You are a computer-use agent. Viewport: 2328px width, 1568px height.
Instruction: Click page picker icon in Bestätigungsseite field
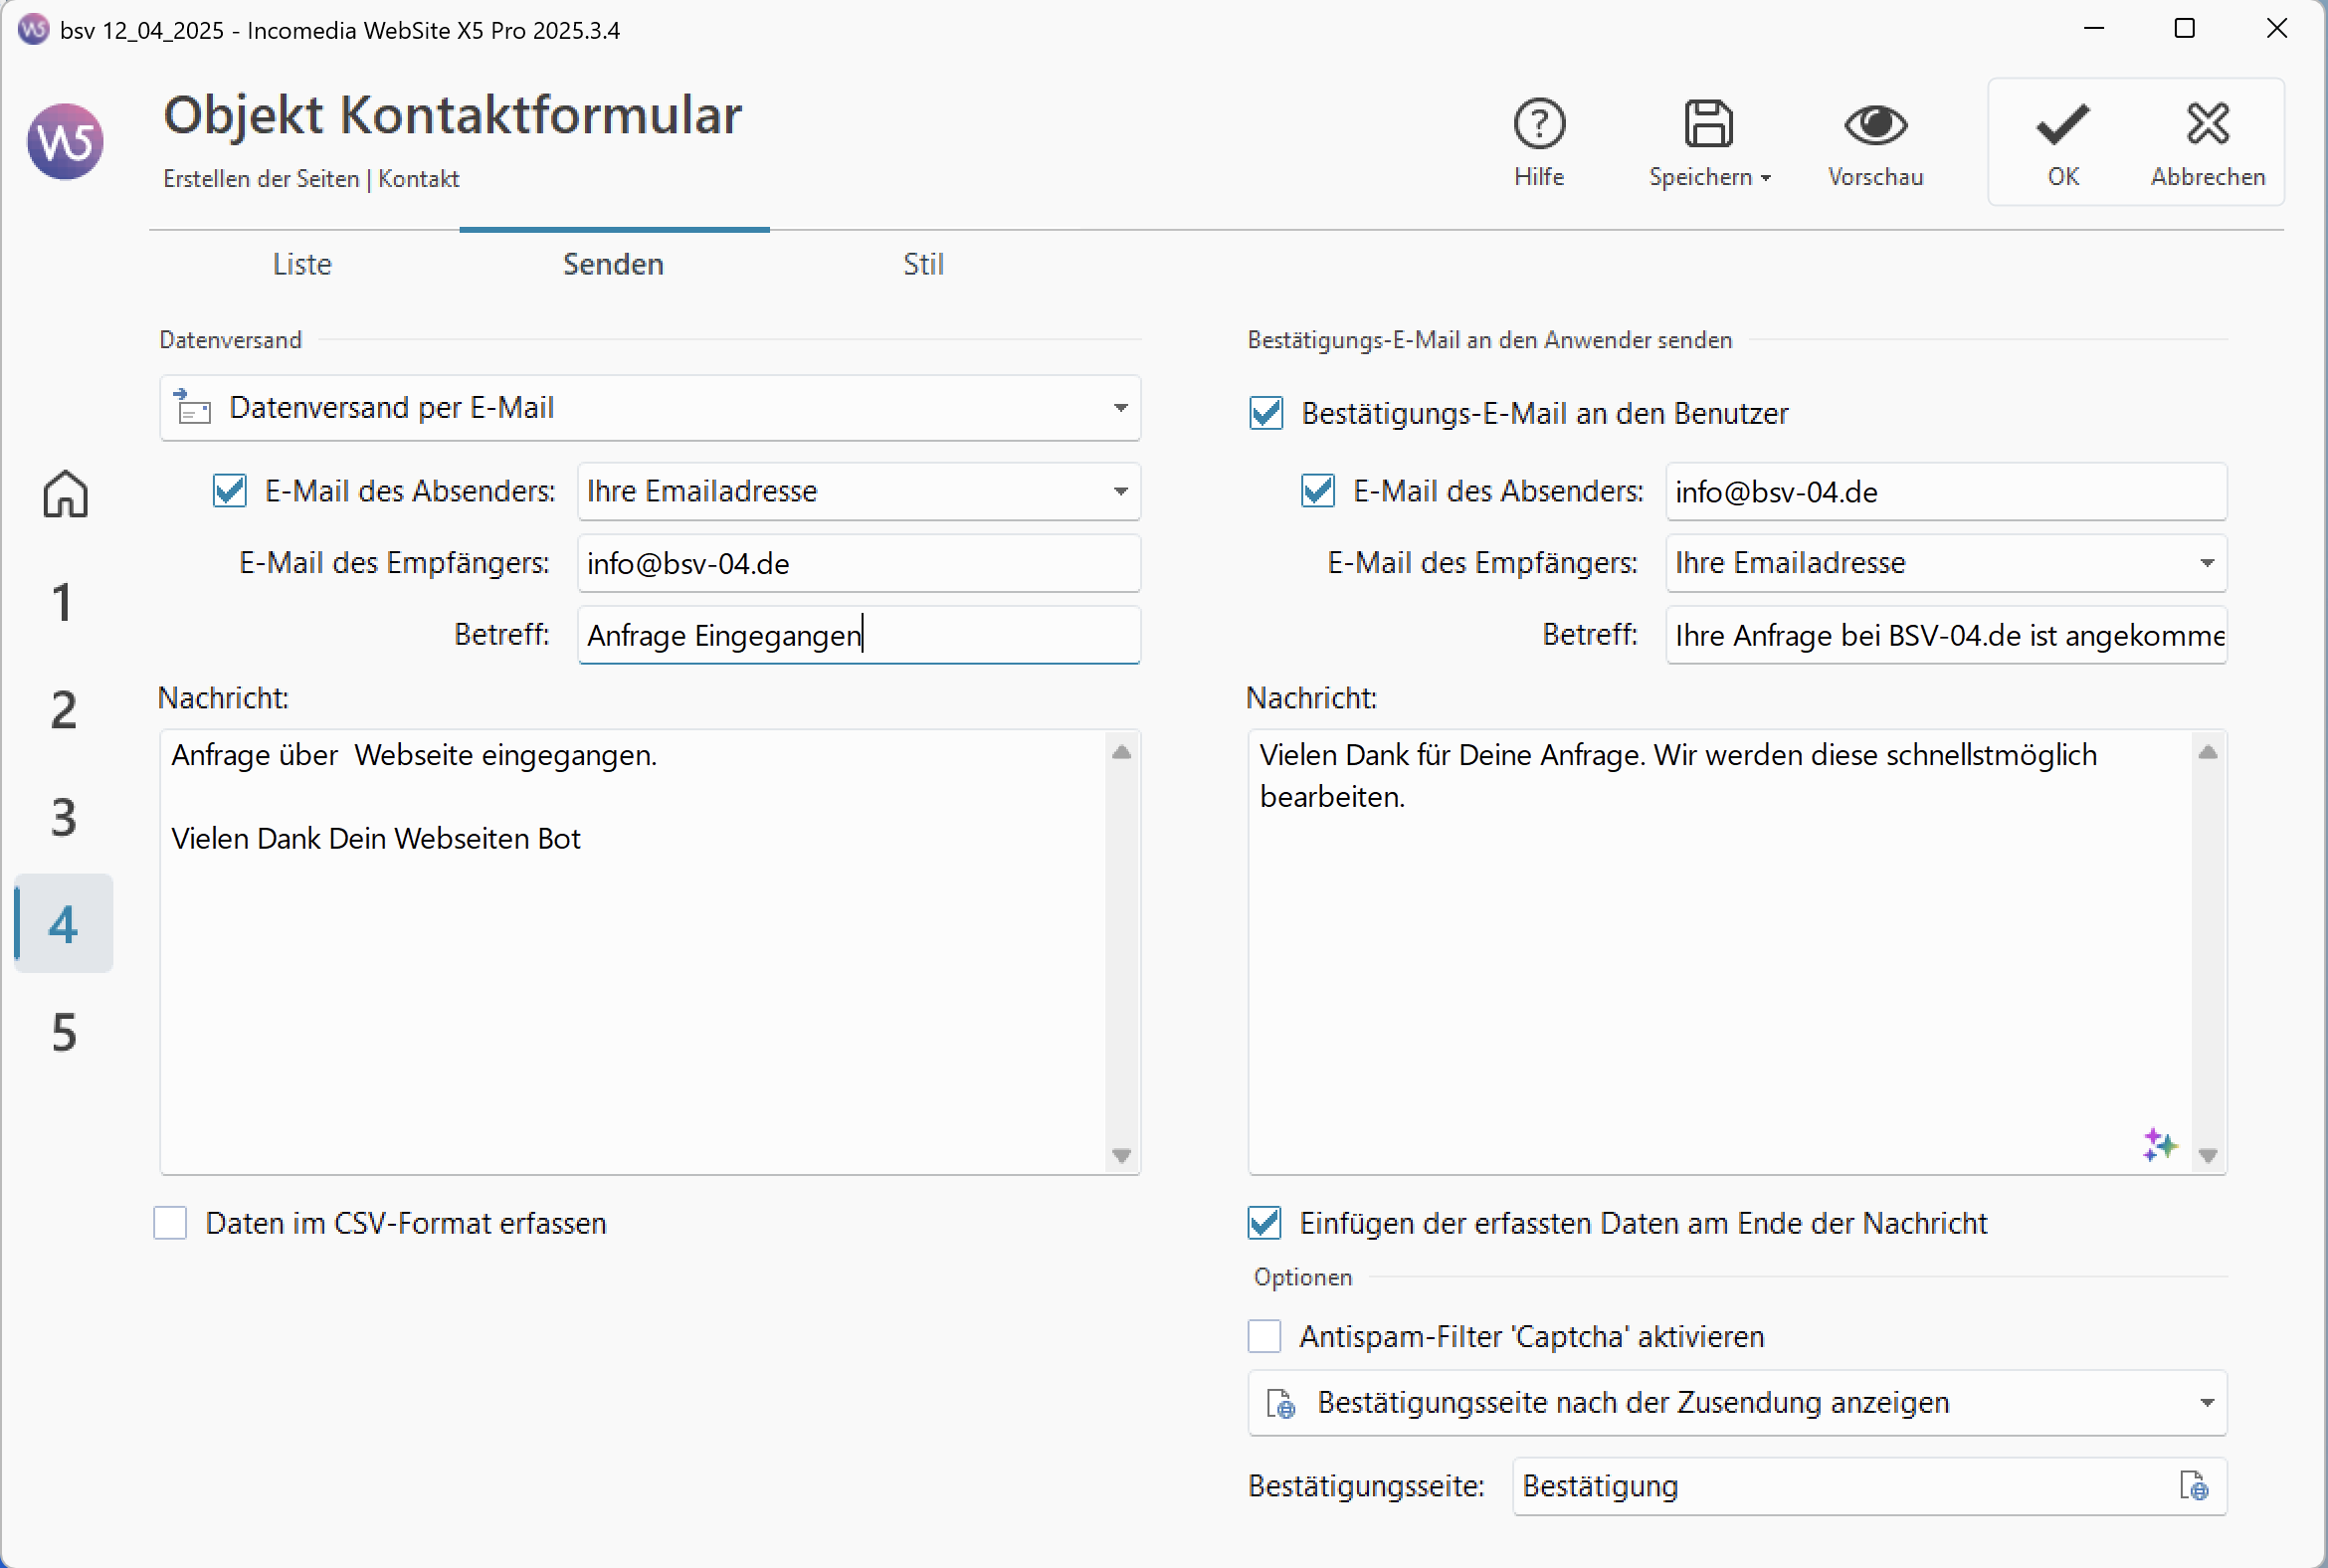click(2193, 1486)
